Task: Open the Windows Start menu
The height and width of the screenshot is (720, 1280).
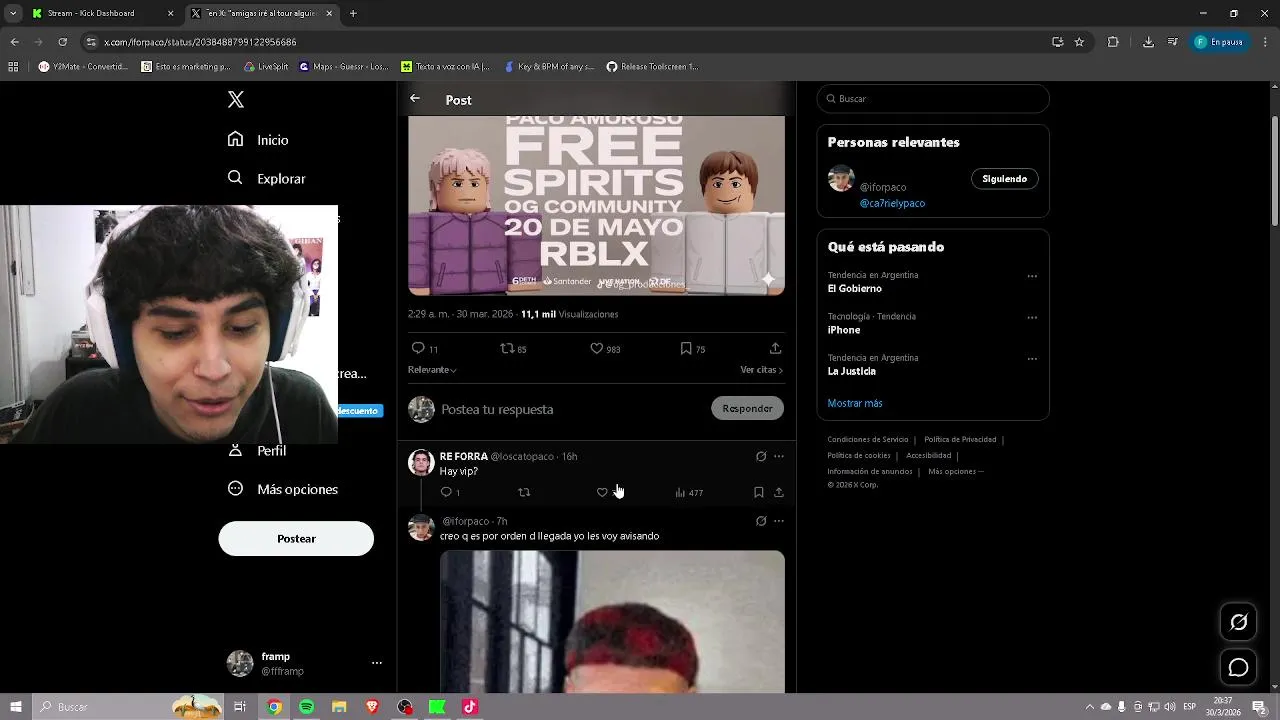Action: 16,707
